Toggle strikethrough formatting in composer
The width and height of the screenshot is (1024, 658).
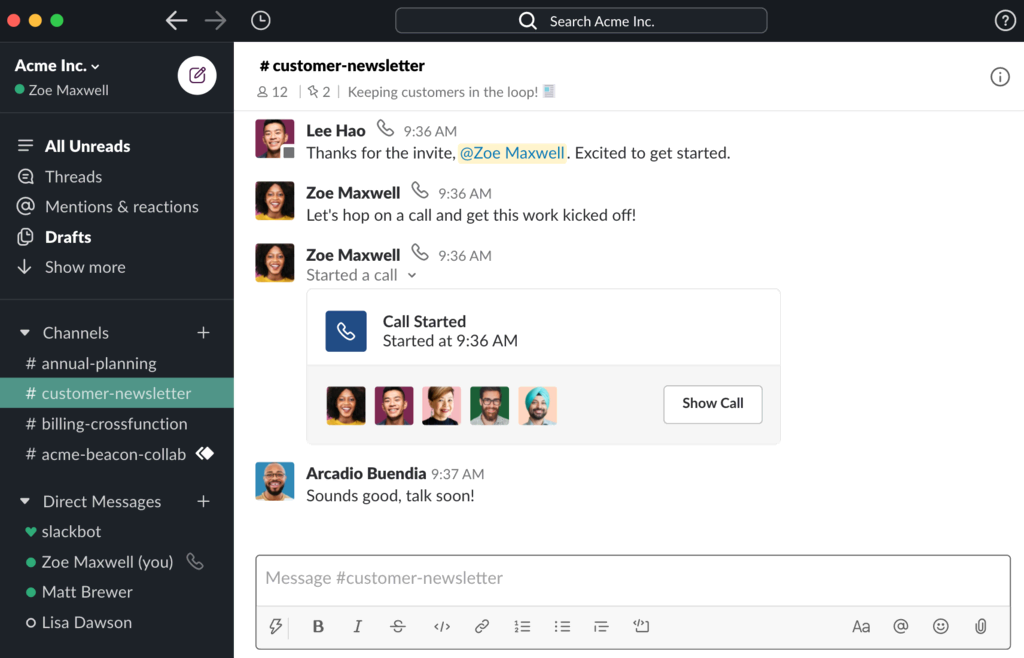[x=398, y=626]
